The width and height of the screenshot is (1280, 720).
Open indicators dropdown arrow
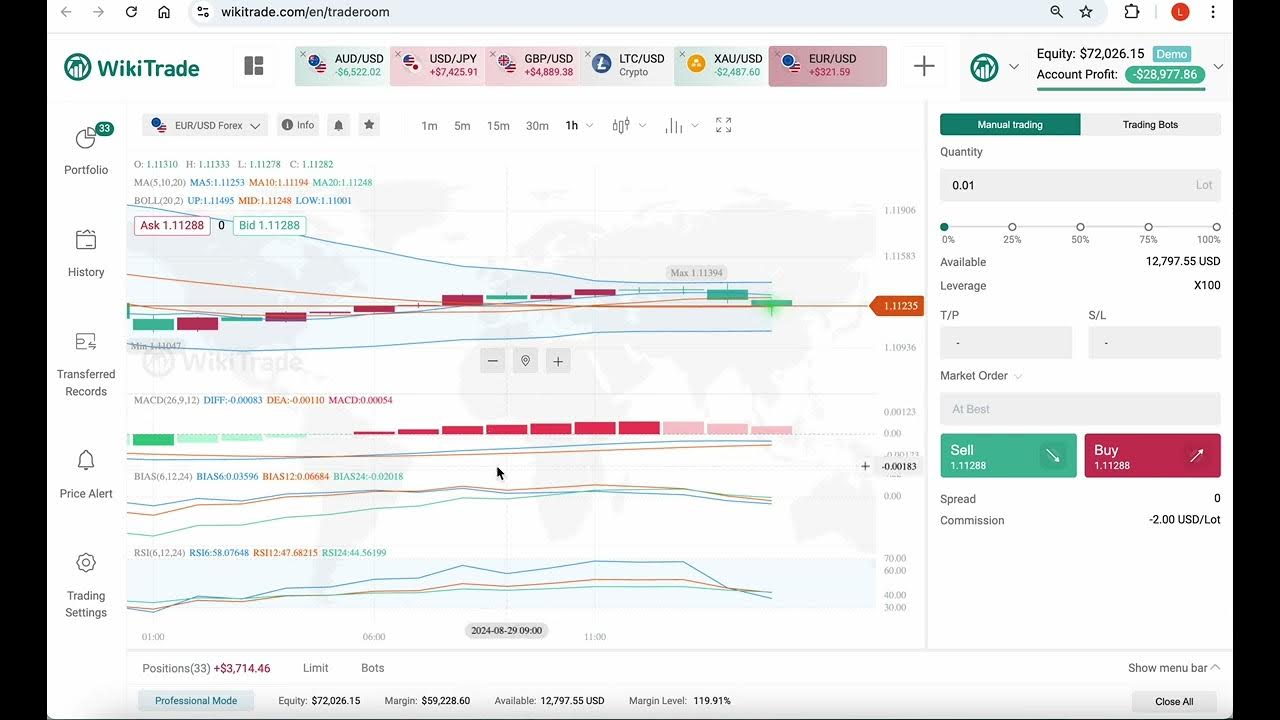[695, 125]
